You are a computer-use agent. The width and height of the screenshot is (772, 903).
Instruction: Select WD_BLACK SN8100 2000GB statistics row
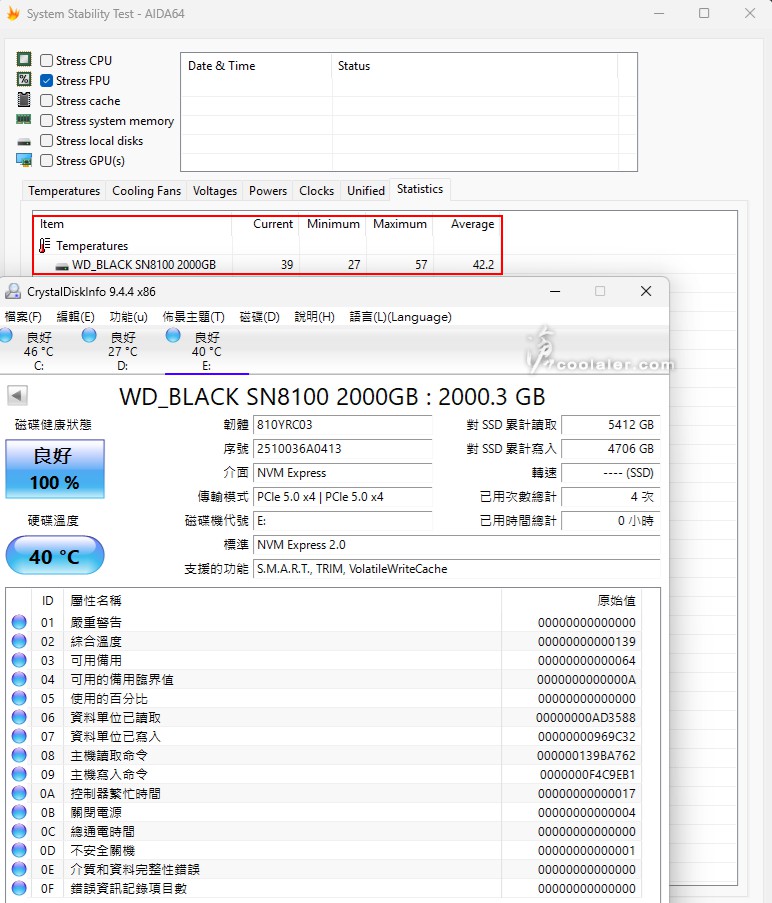pos(268,264)
